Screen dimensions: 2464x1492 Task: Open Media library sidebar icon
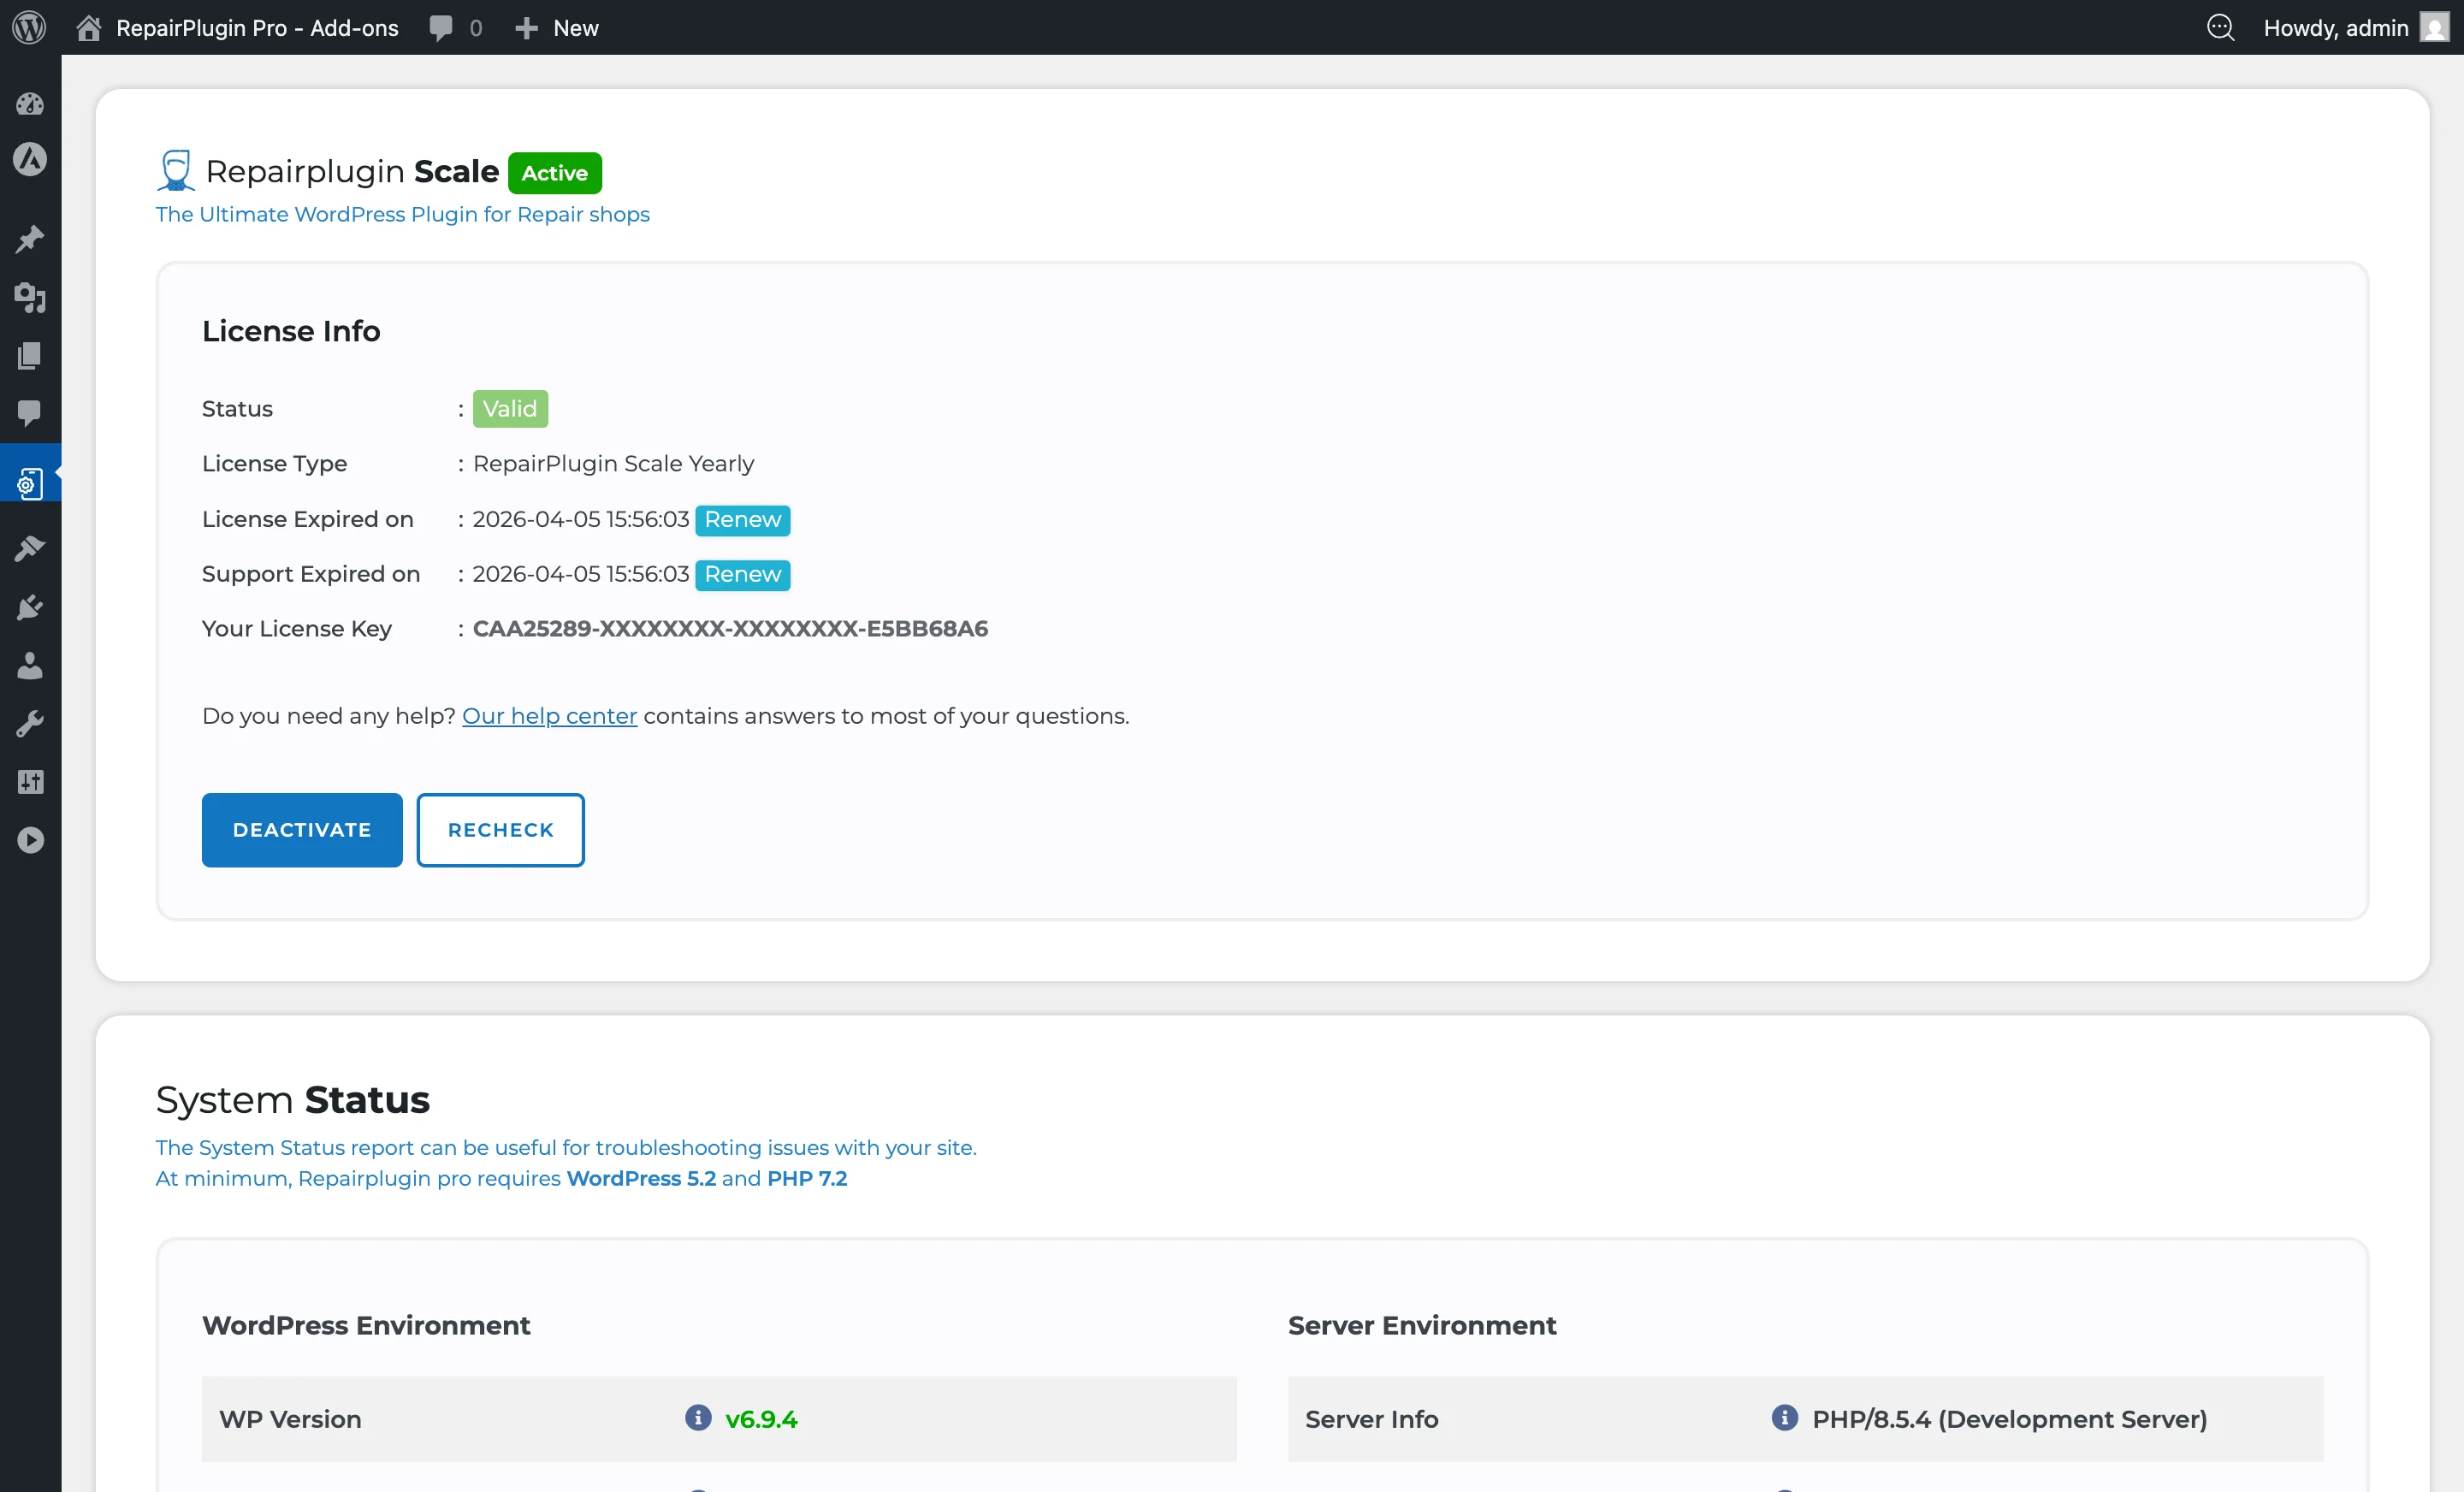[30, 297]
